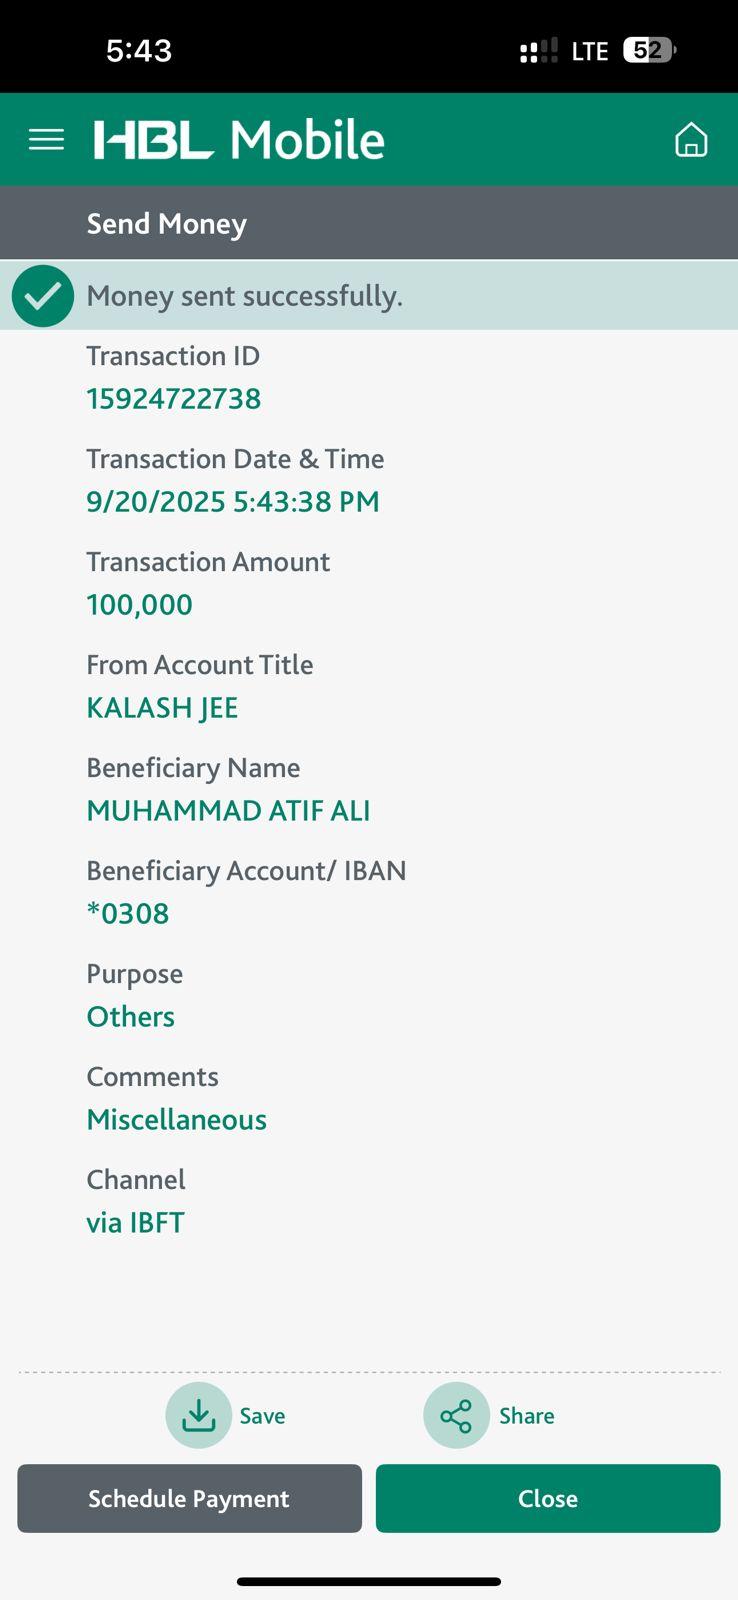Tap the HBL Mobile logo

[x=239, y=140]
